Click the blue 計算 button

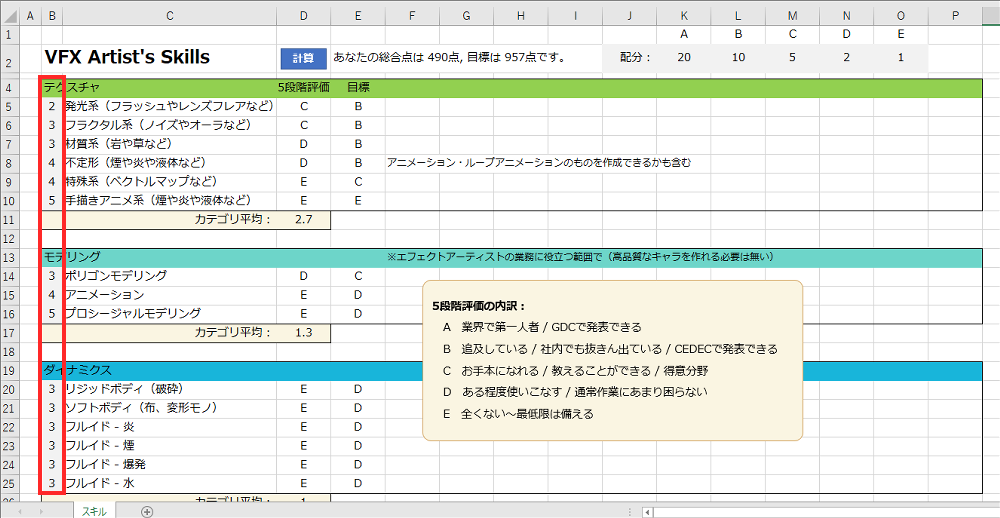(304, 58)
